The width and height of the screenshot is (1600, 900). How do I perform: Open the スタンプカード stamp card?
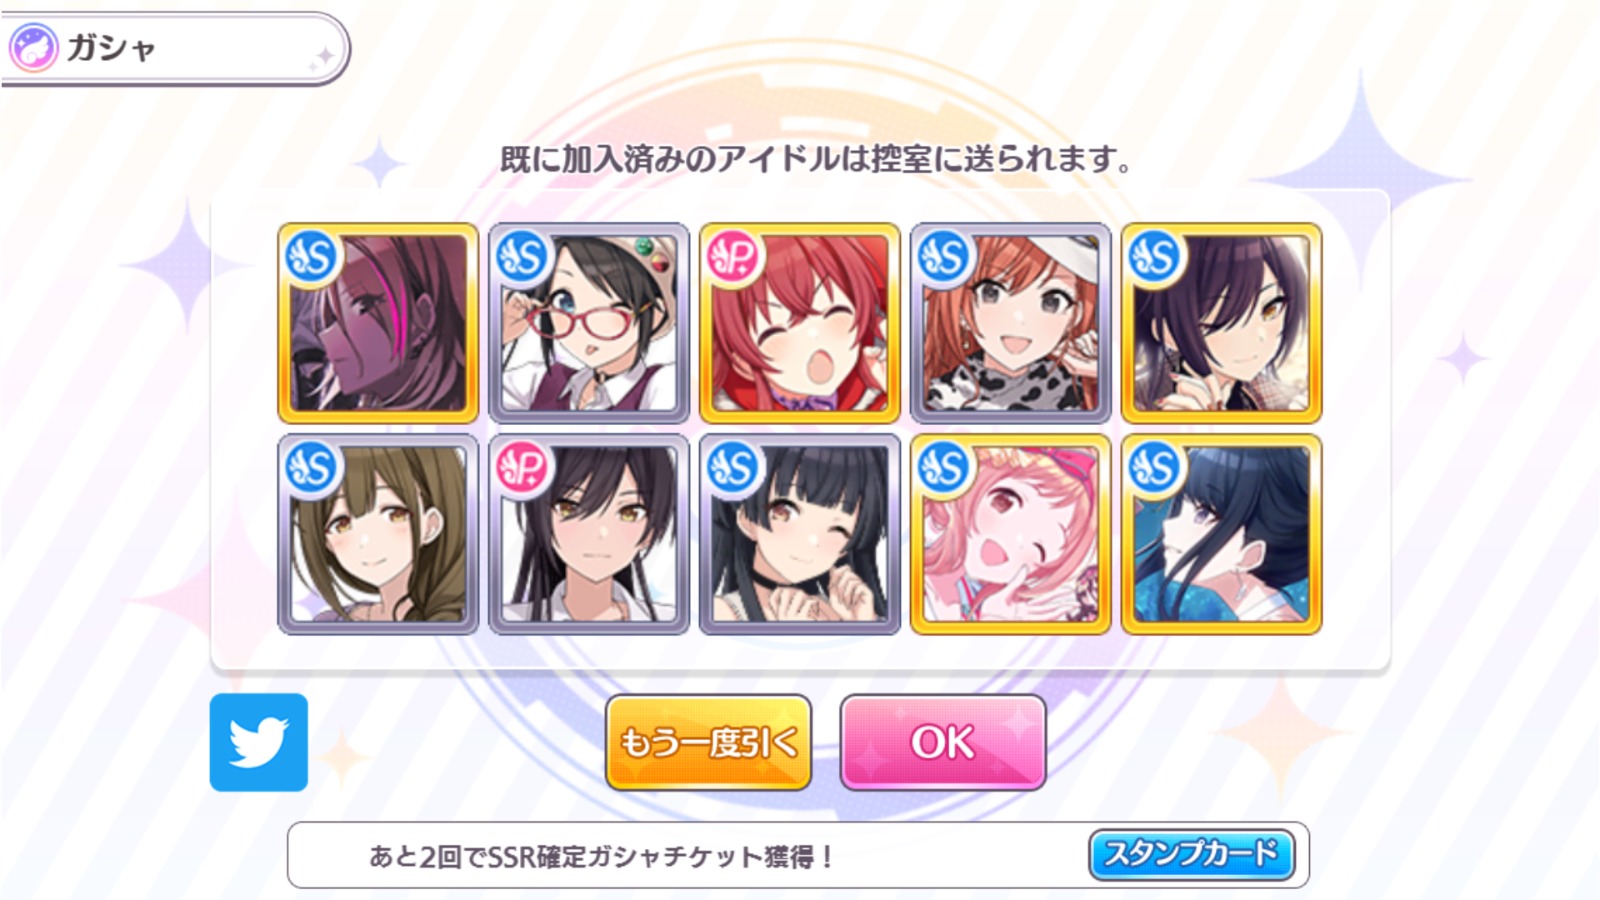point(1191,854)
